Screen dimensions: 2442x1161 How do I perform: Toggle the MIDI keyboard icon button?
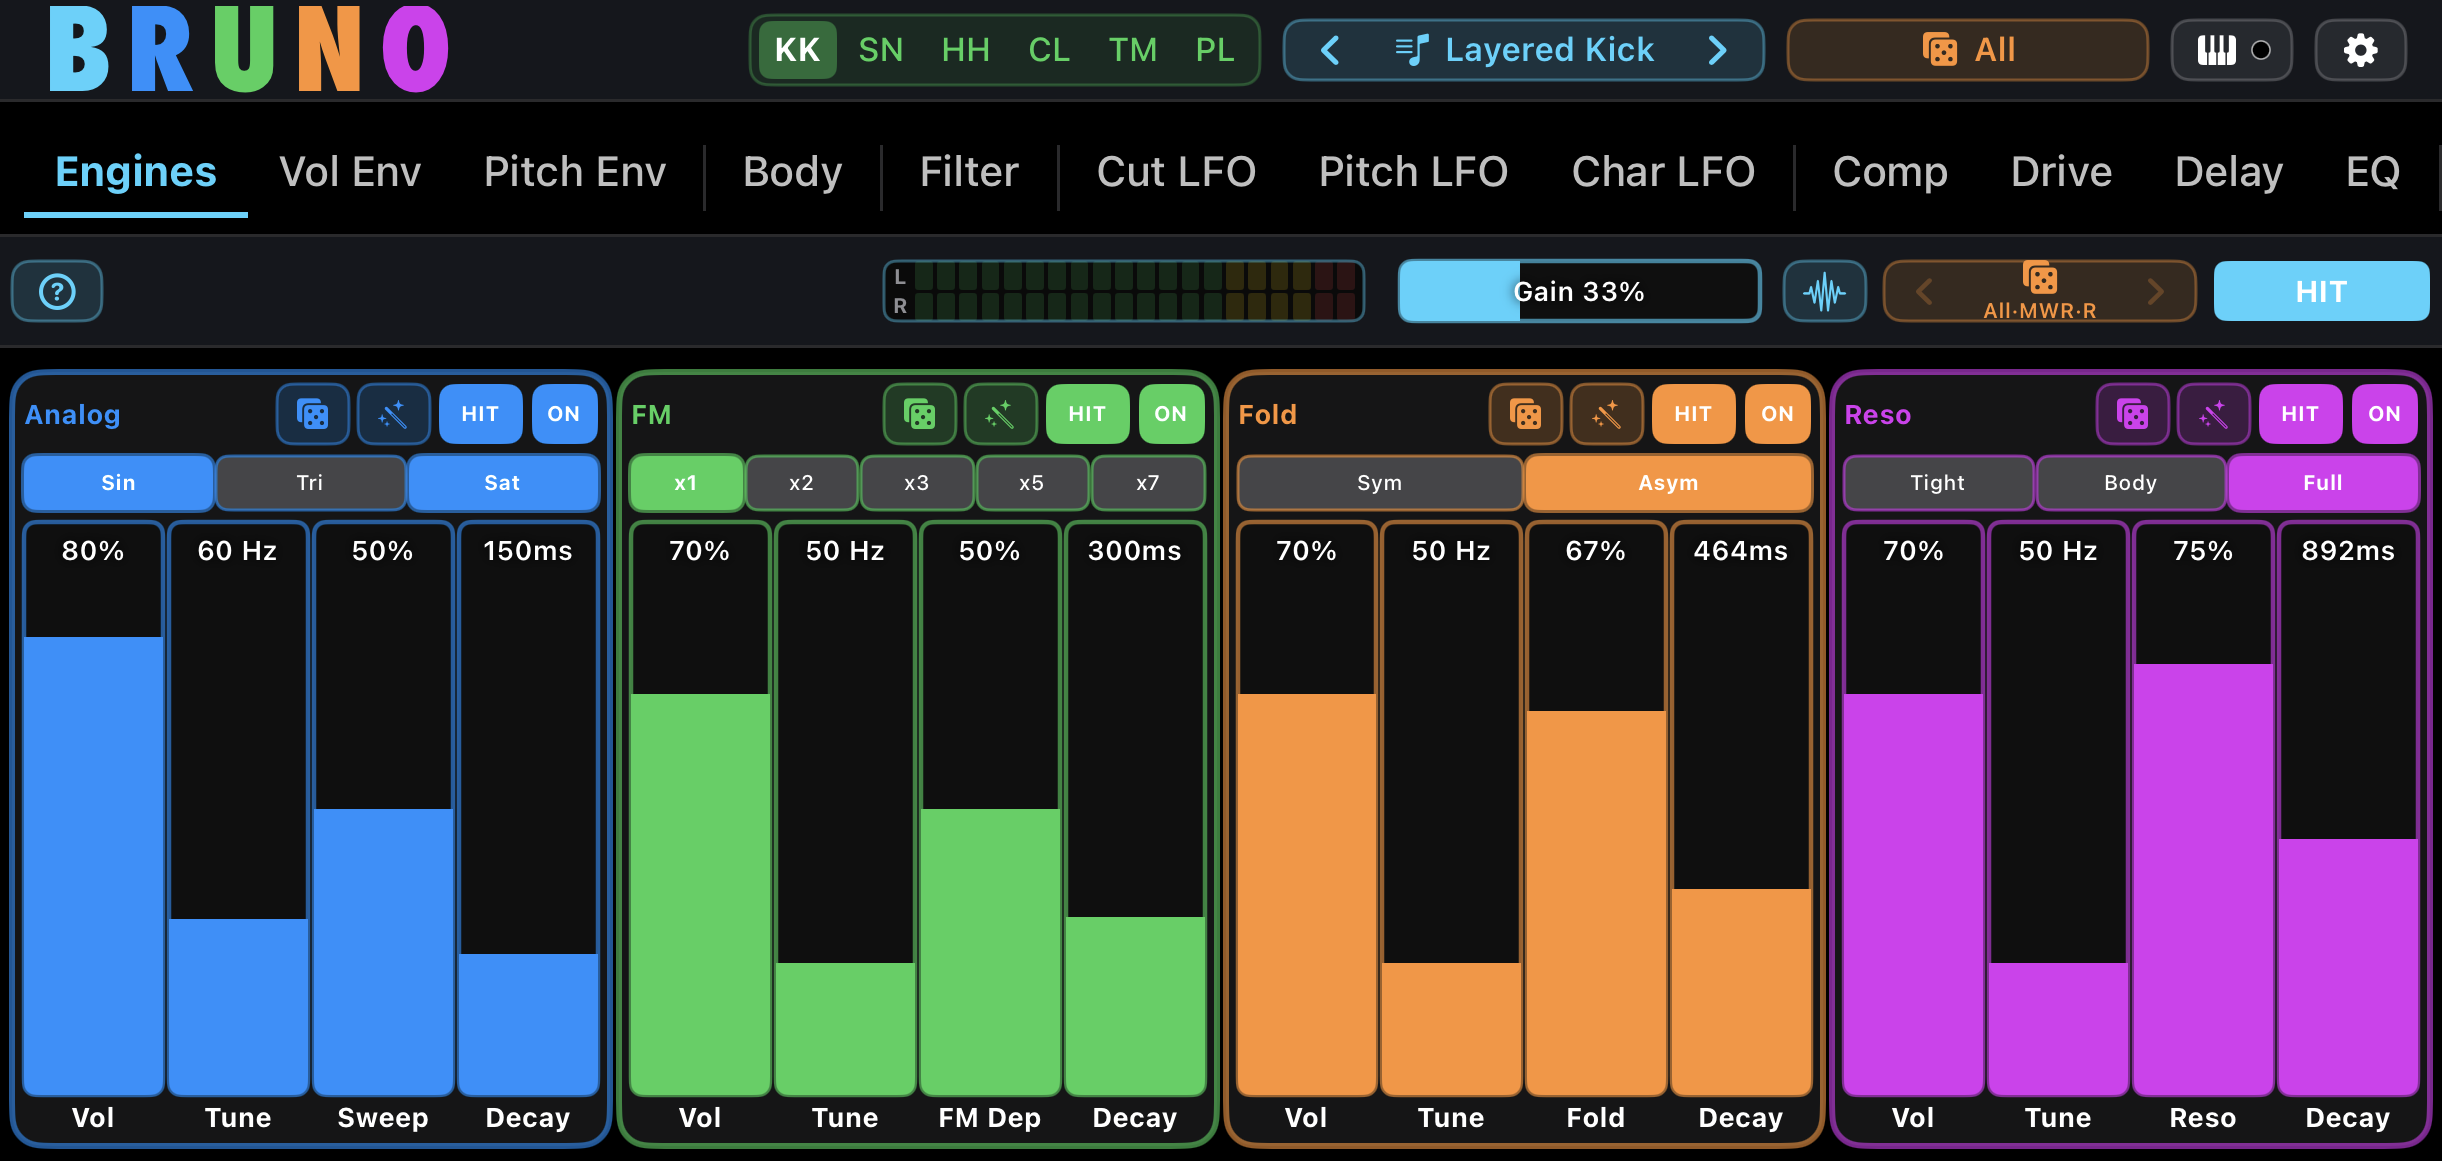click(2232, 50)
